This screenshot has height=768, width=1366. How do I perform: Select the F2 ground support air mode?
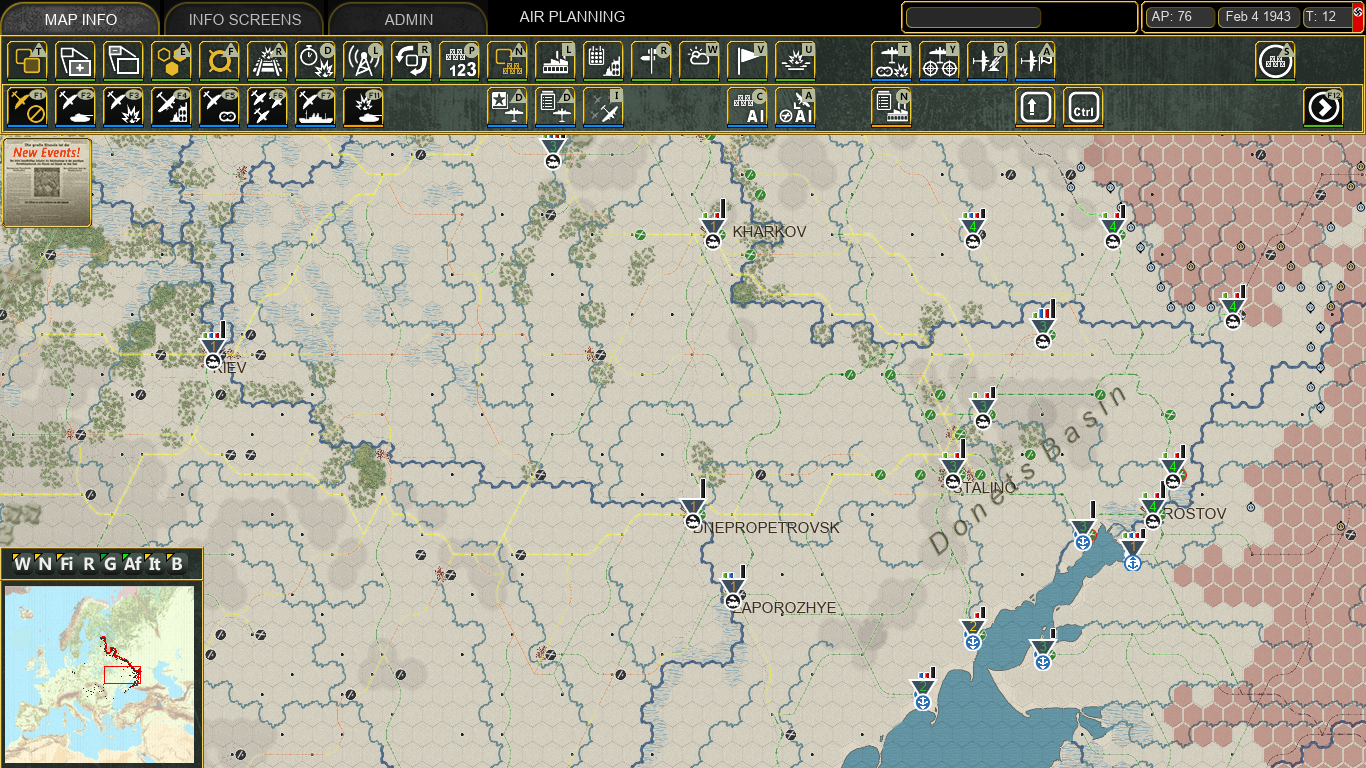click(x=75, y=107)
